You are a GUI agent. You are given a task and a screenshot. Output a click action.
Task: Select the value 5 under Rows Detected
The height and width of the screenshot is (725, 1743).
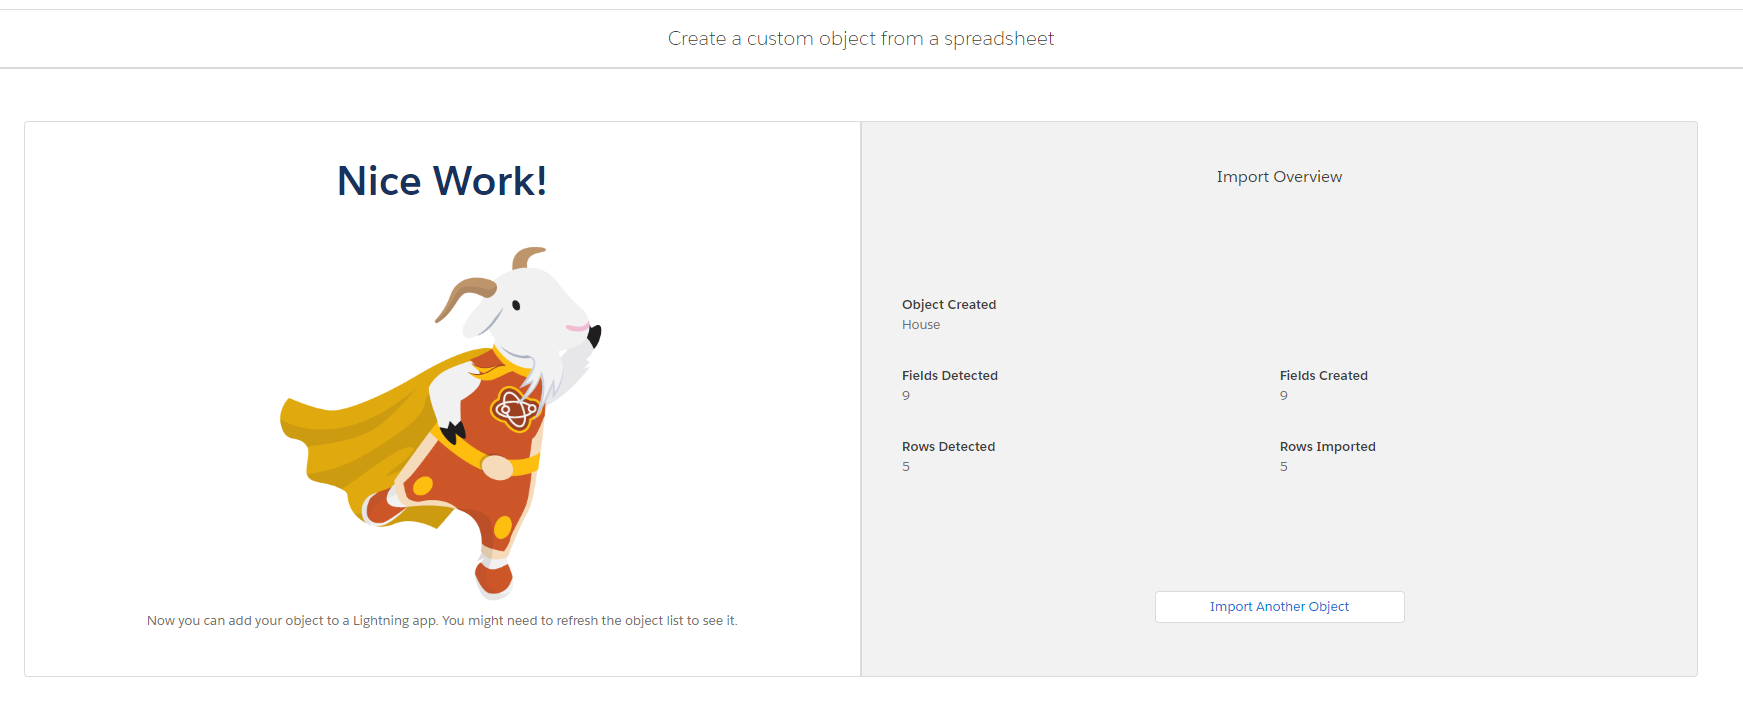(x=906, y=467)
